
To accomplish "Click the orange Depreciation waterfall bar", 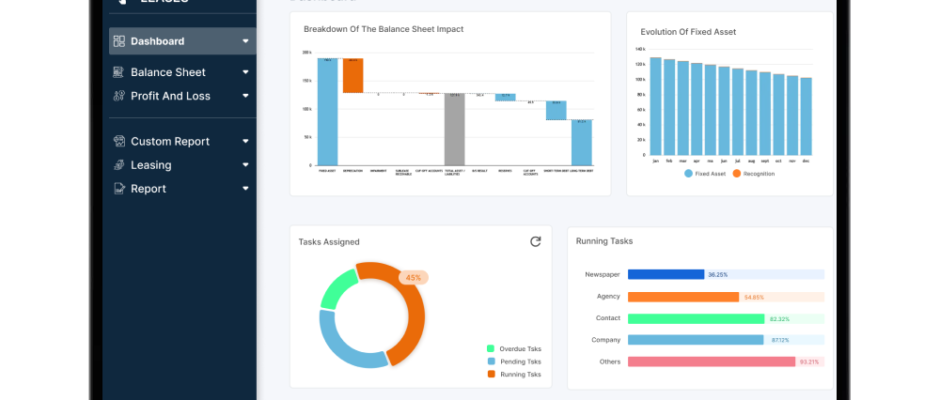I will pyautogui.click(x=353, y=76).
